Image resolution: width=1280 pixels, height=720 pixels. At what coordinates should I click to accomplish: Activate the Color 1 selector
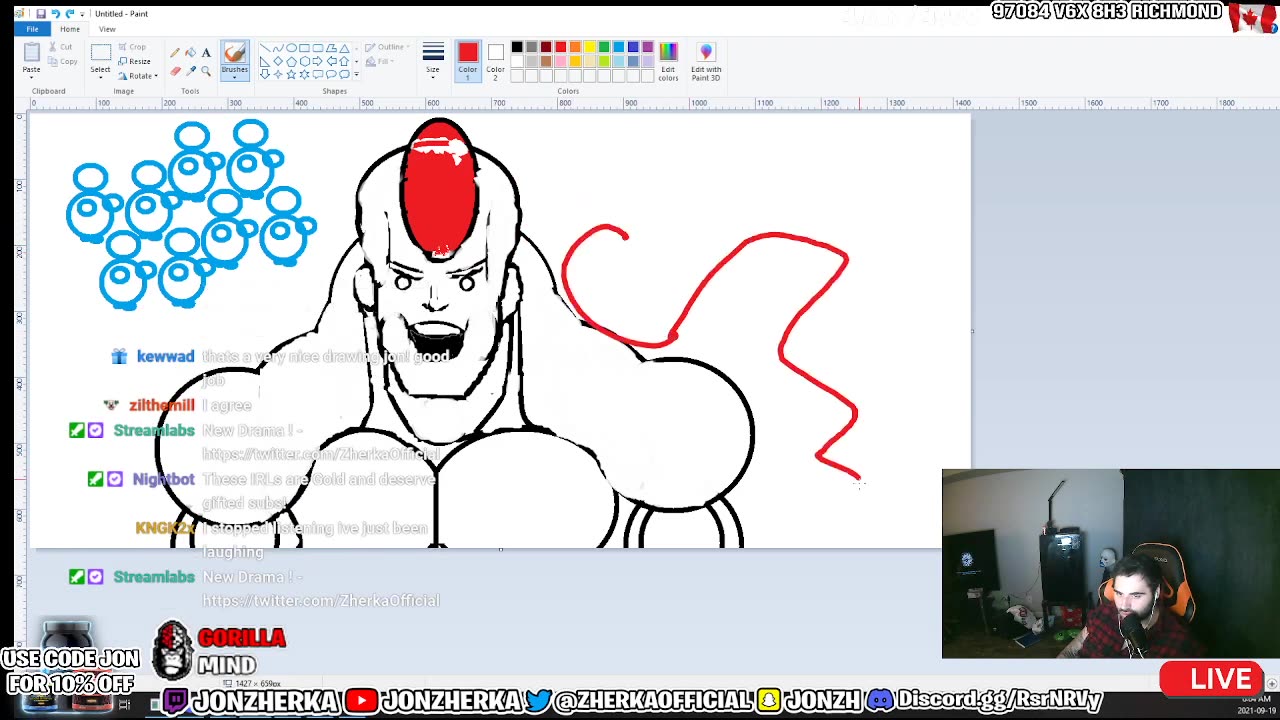pyautogui.click(x=468, y=60)
